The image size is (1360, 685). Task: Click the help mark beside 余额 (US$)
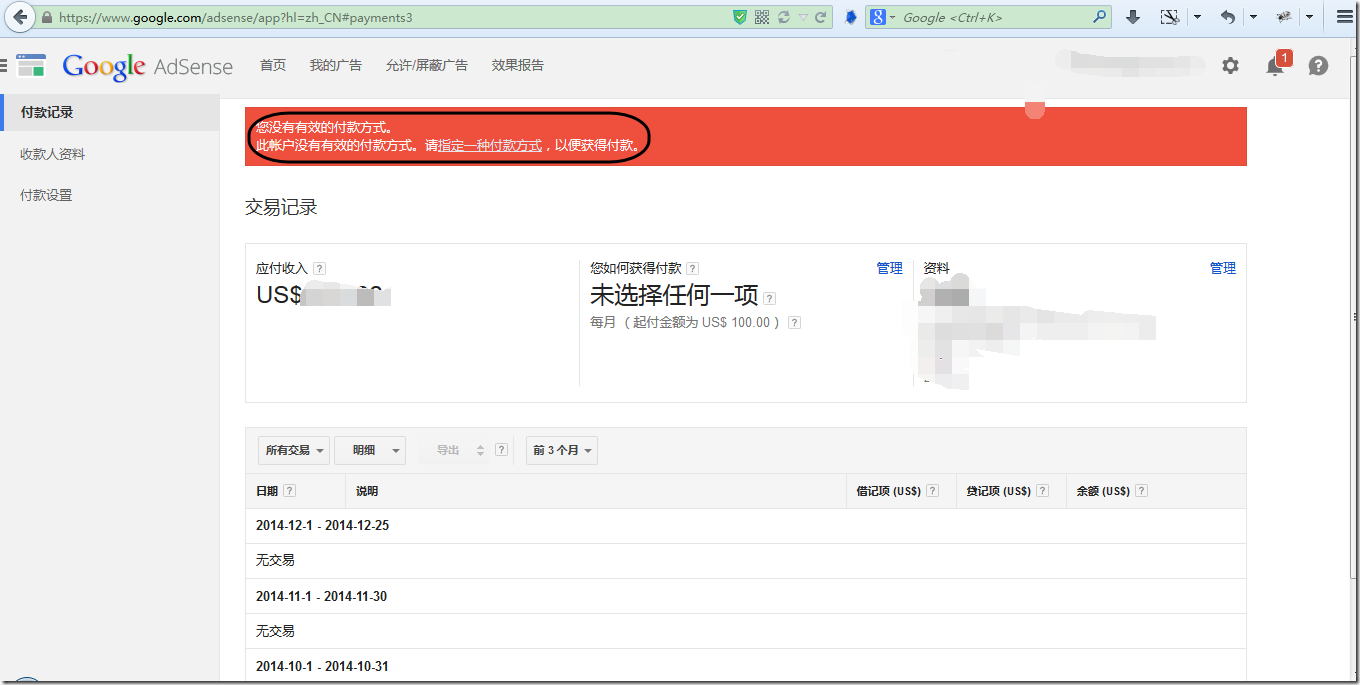1142,491
